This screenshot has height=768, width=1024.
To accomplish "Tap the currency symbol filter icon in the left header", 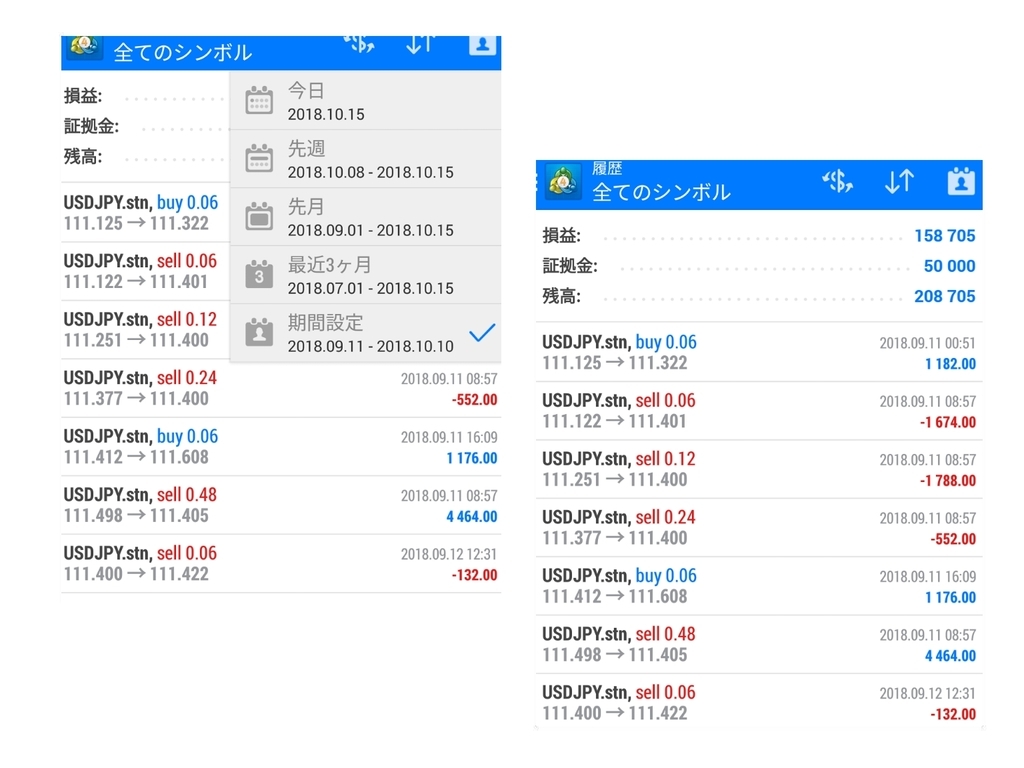I will (x=359, y=44).
